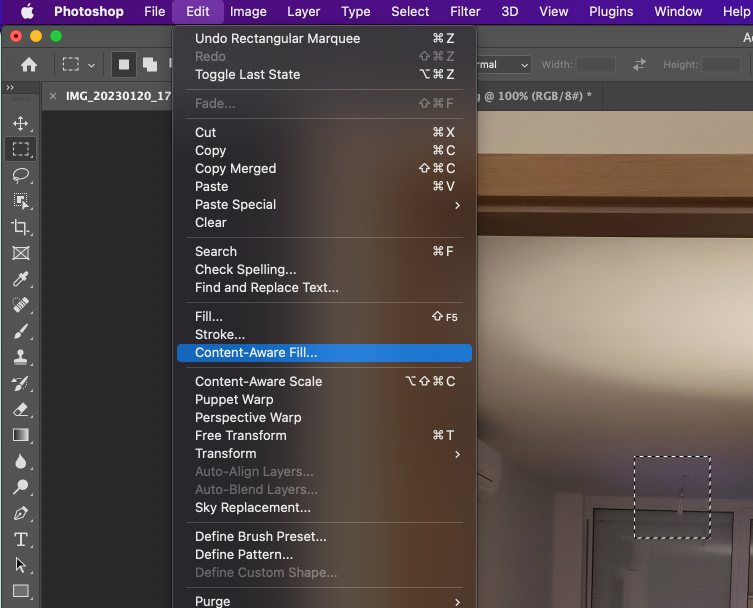Click the Height input field
The height and width of the screenshot is (608, 753).
pos(721,64)
